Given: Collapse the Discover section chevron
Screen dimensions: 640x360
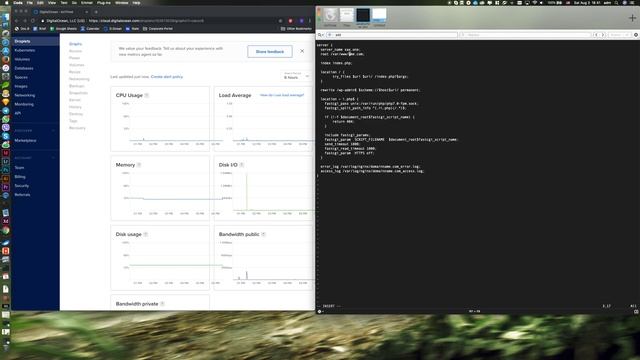Looking at the screenshot, I should [x=53, y=131].
